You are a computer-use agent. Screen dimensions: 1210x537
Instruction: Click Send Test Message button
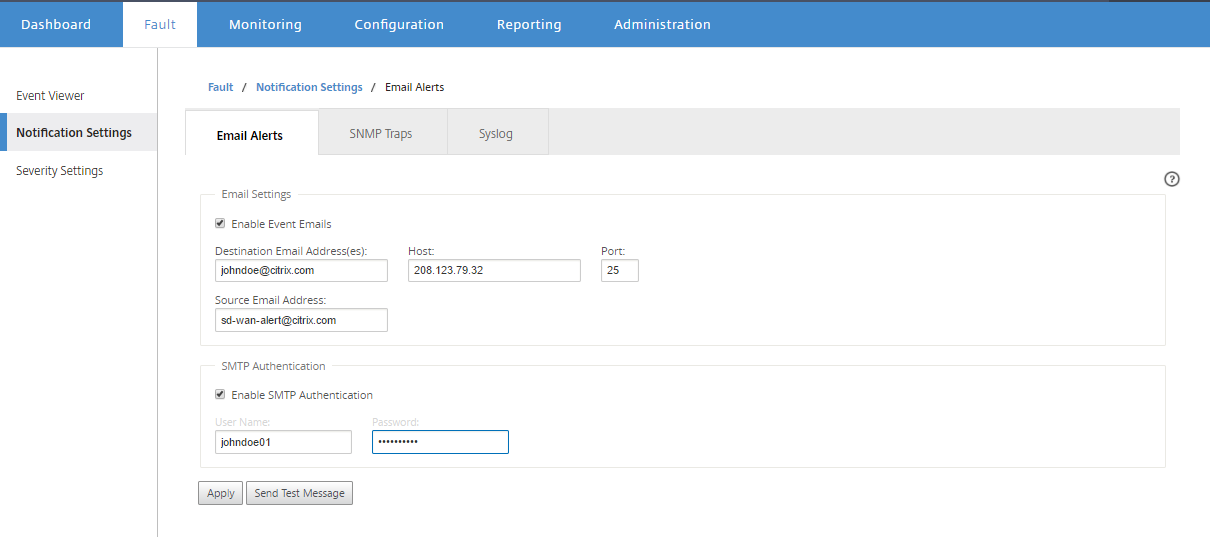click(299, 493)
